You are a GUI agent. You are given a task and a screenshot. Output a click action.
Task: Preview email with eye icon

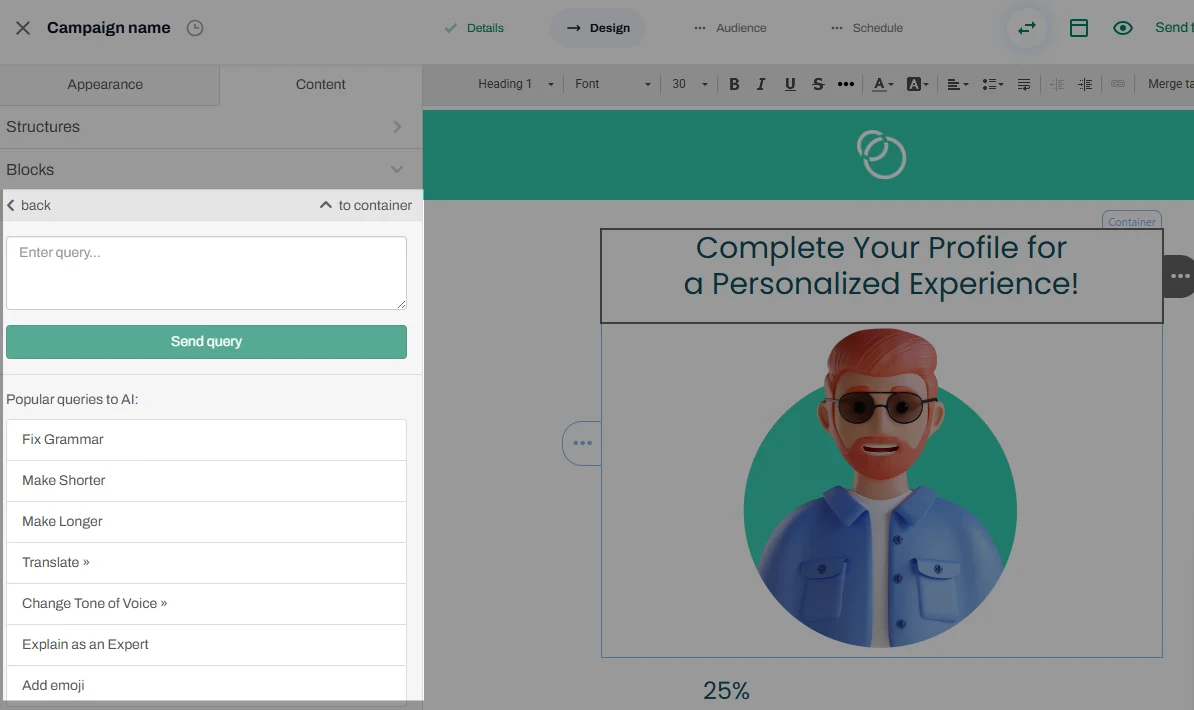pos(1122,28)
